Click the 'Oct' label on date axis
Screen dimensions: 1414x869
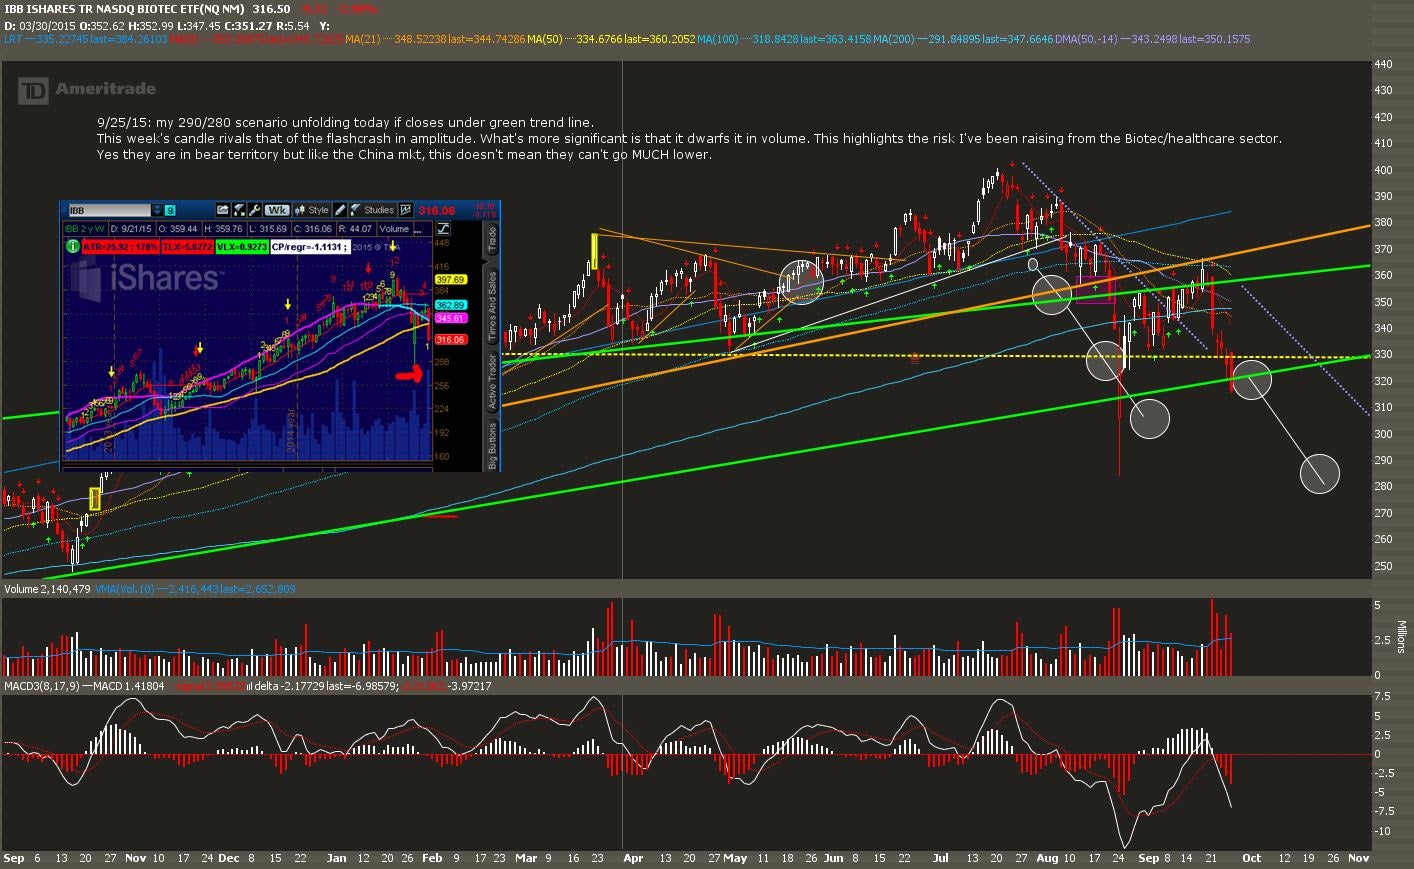click(1251, 858)
